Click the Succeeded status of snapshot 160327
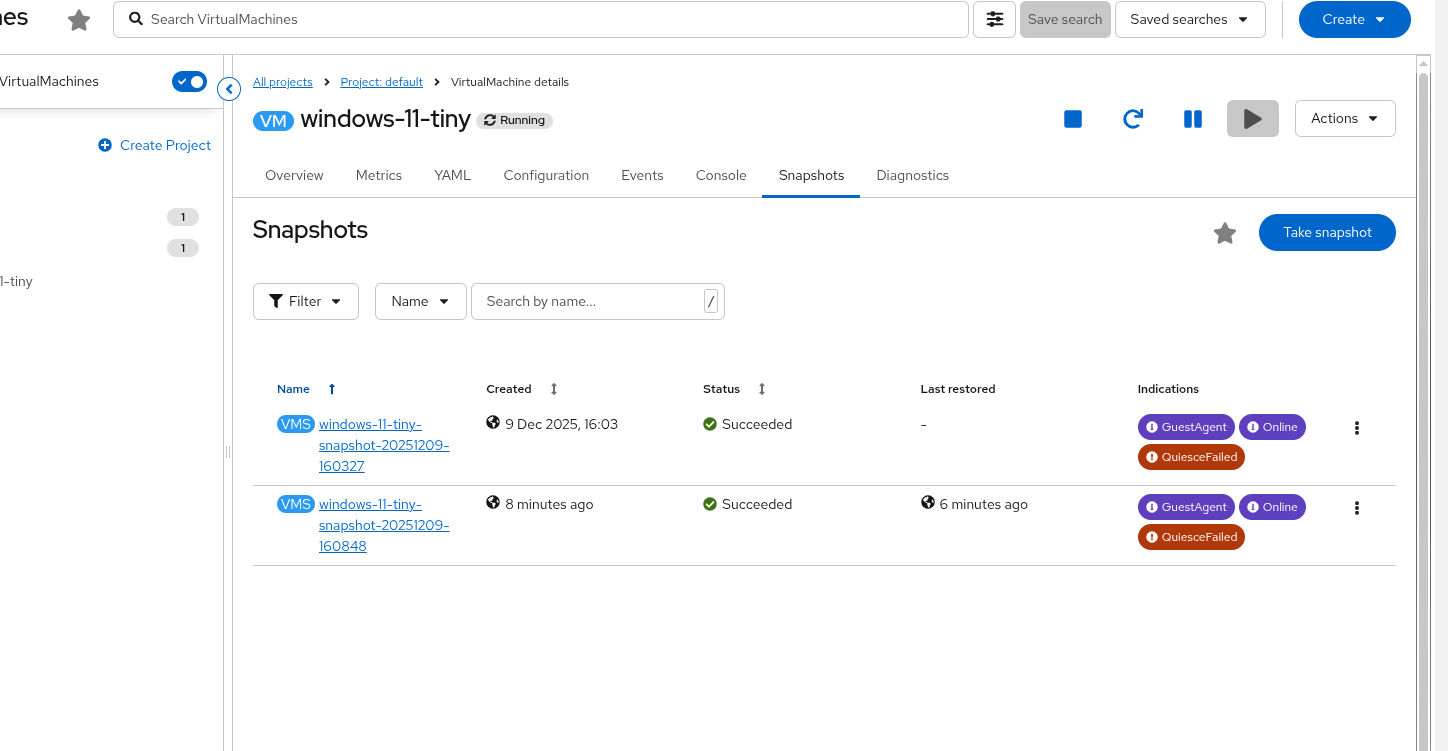Viewport: 1448px width, 751px height. pyautogui.click(x=748, y=424)
